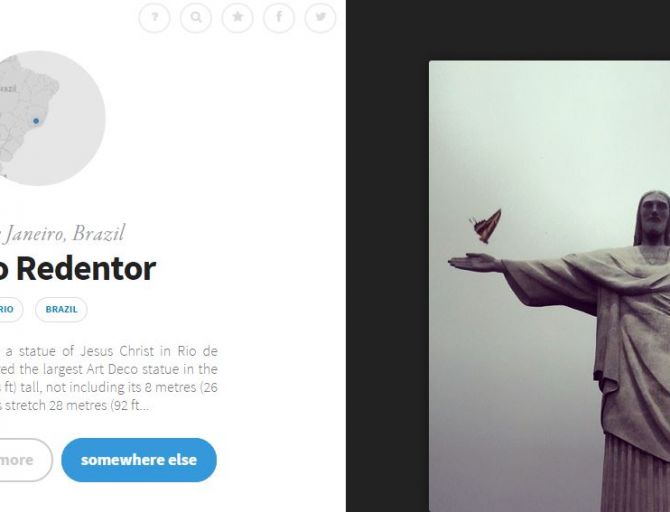This screenshot has width=670, height=512.
Task: Click the blue location dot on map
Action: coord(36,121)
